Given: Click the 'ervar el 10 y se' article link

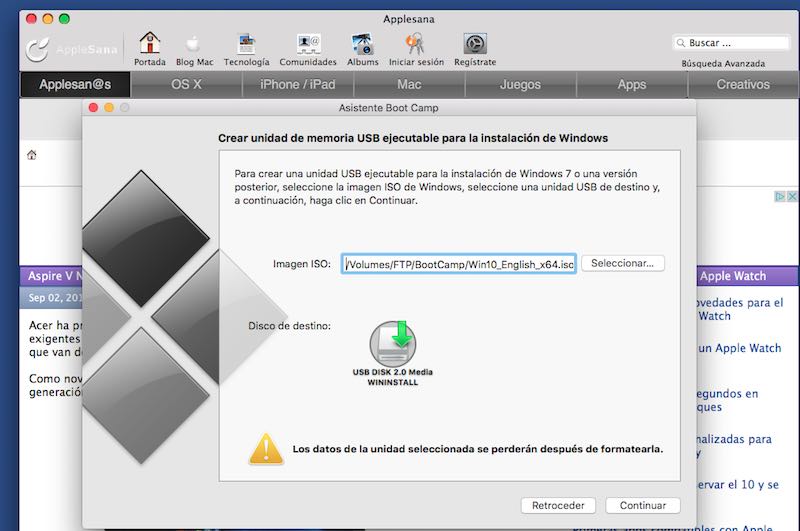Looking at the screenshot, I should tap(738, 485).
